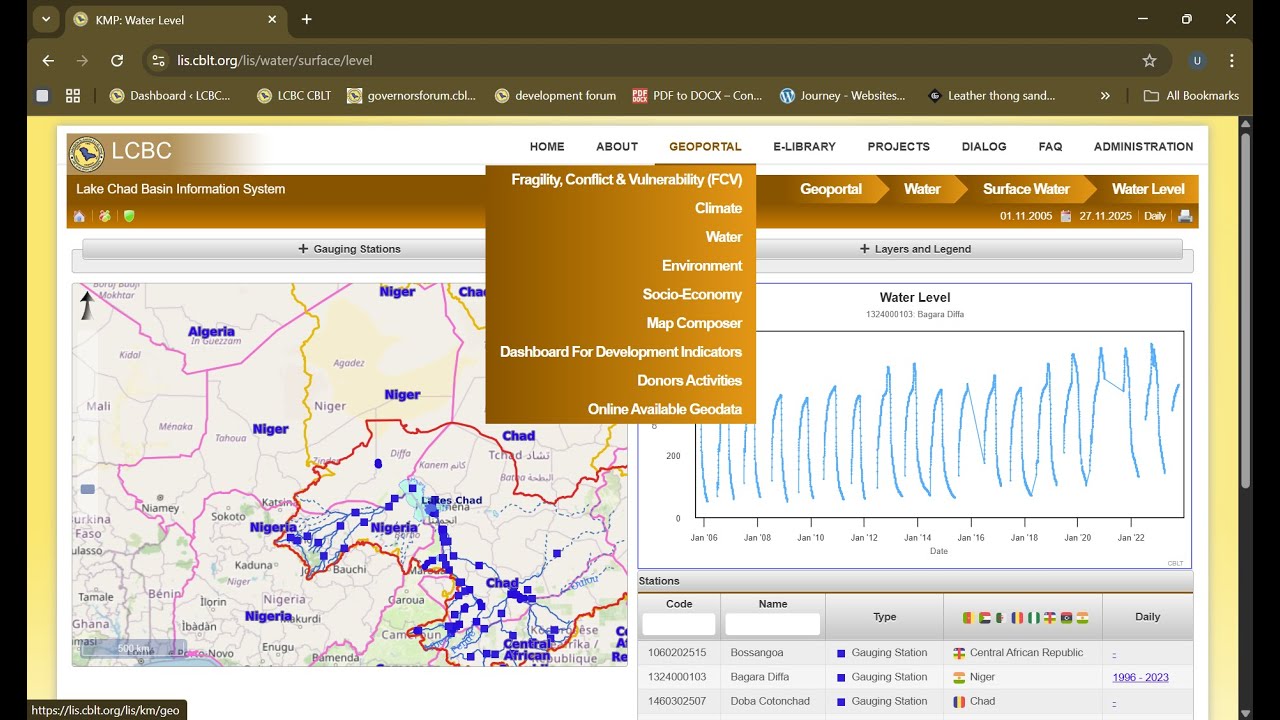The image size is (1280, 720).
Task: Open 1996 - 2023 daily data link
Action: [1140, 677]
